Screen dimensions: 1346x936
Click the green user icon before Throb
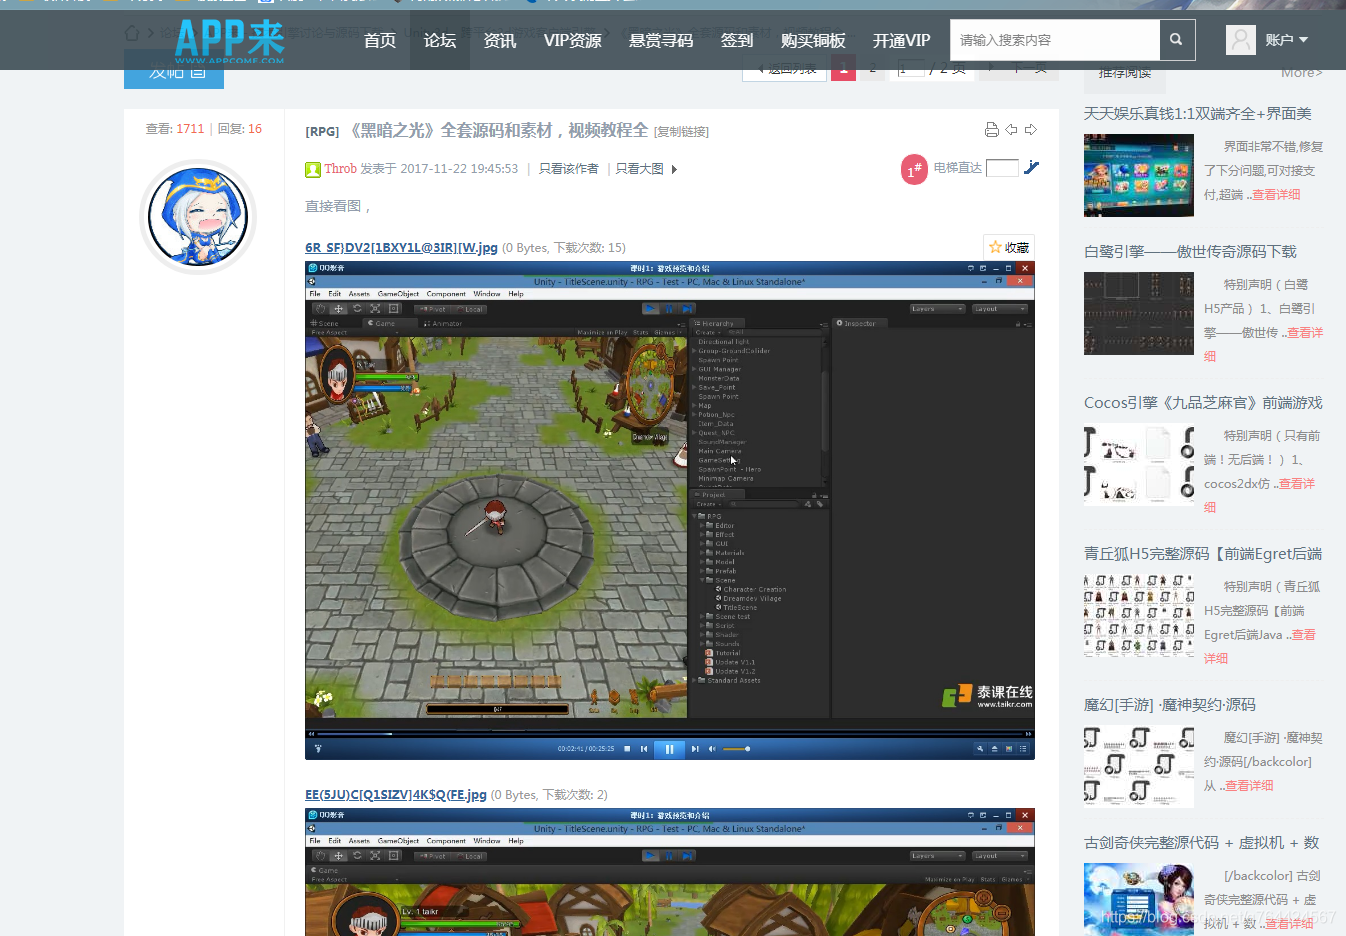tap(313, 170)
